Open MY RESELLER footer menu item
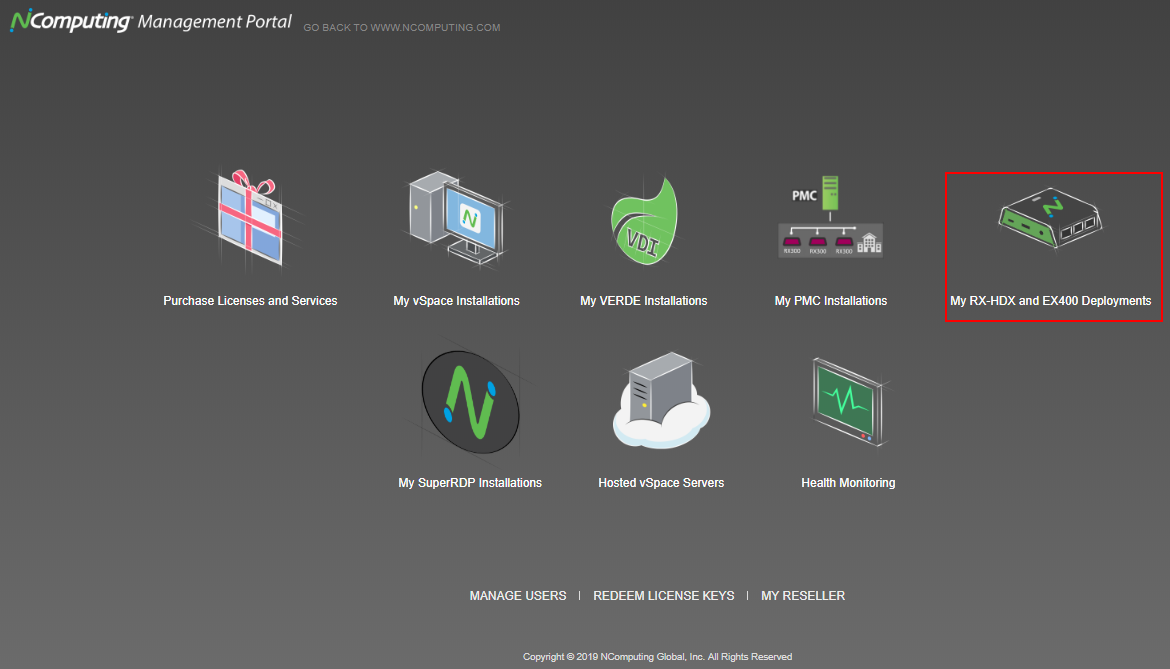The image size is (1170, 669). 803,596
